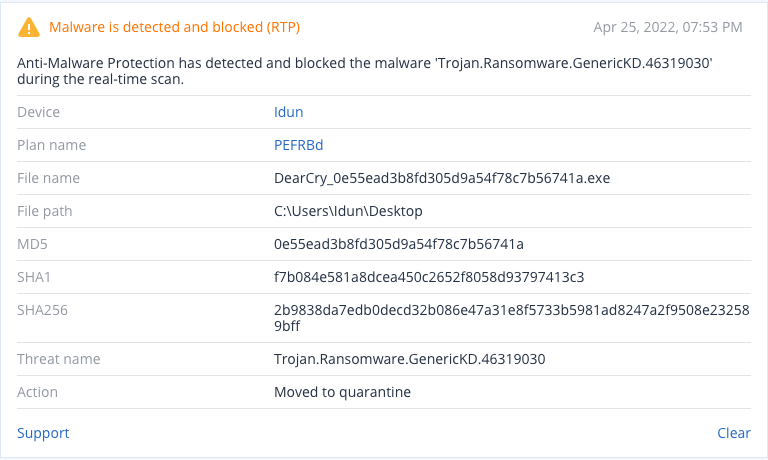Click the Action field label
Screen dimensions: 768x460
tap(37, 392)
